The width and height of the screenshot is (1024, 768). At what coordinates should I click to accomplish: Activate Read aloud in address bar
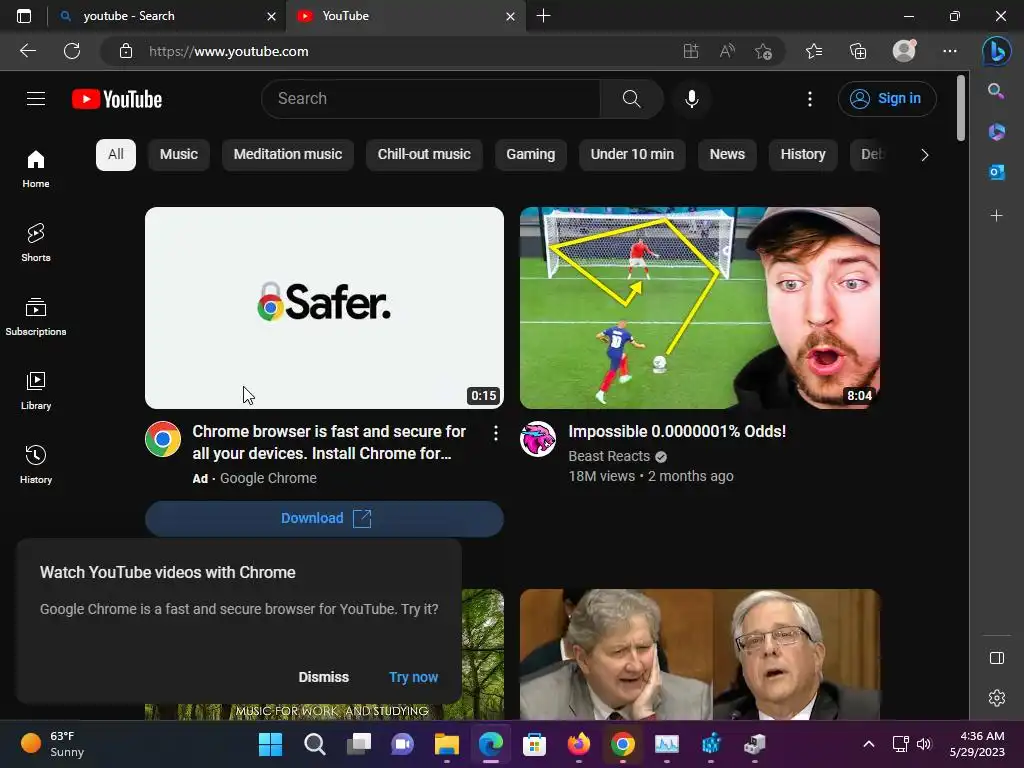coord(727,51)
